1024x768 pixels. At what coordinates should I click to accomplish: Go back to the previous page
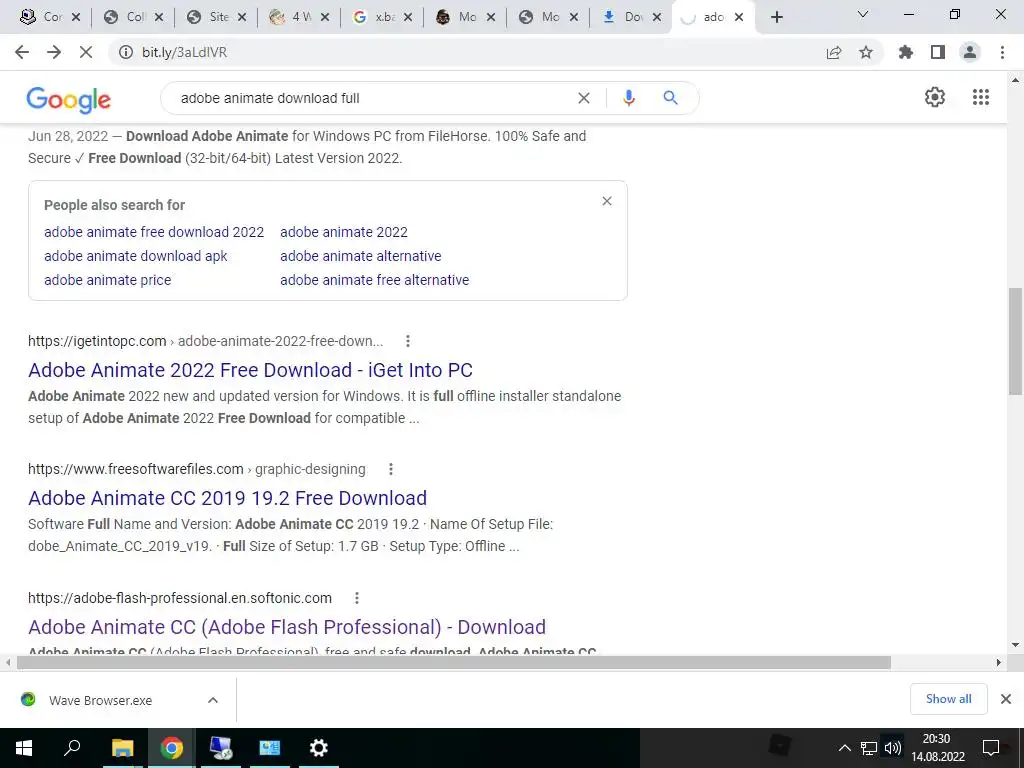coord(22,52)
